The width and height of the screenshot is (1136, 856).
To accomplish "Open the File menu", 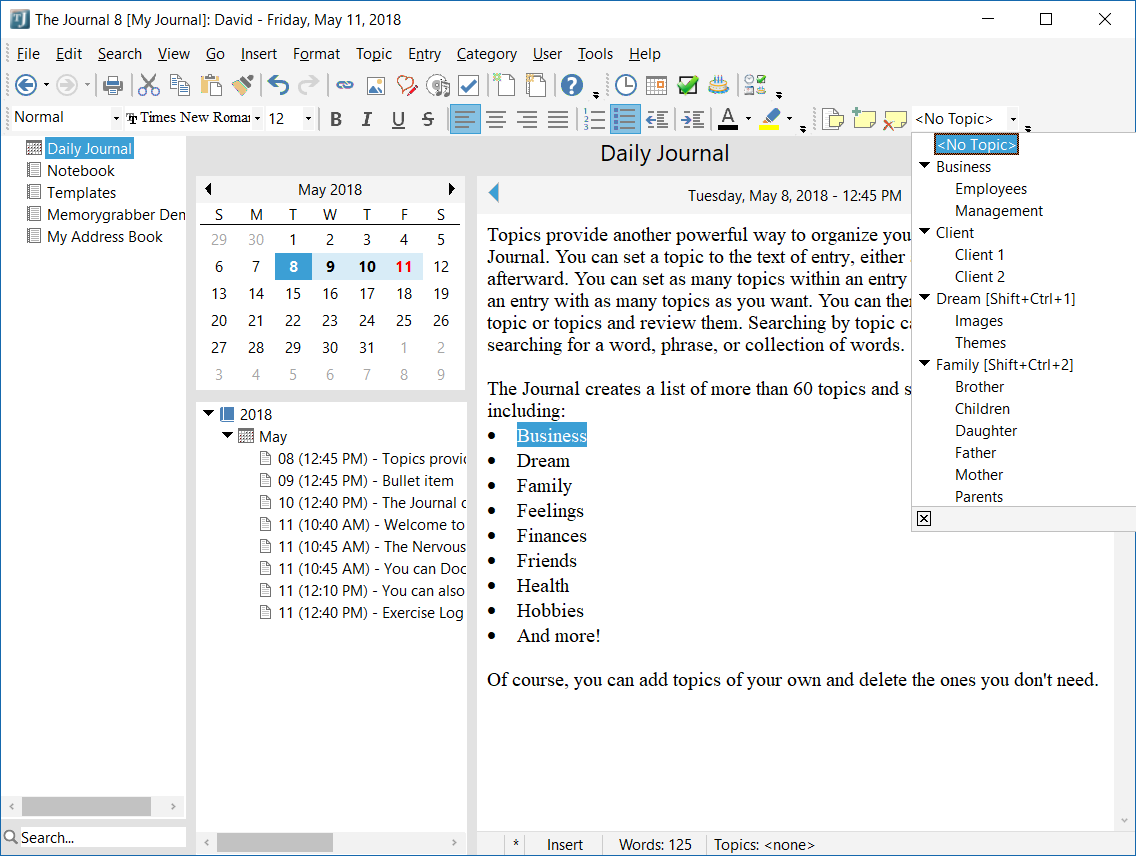I will 28,54.
